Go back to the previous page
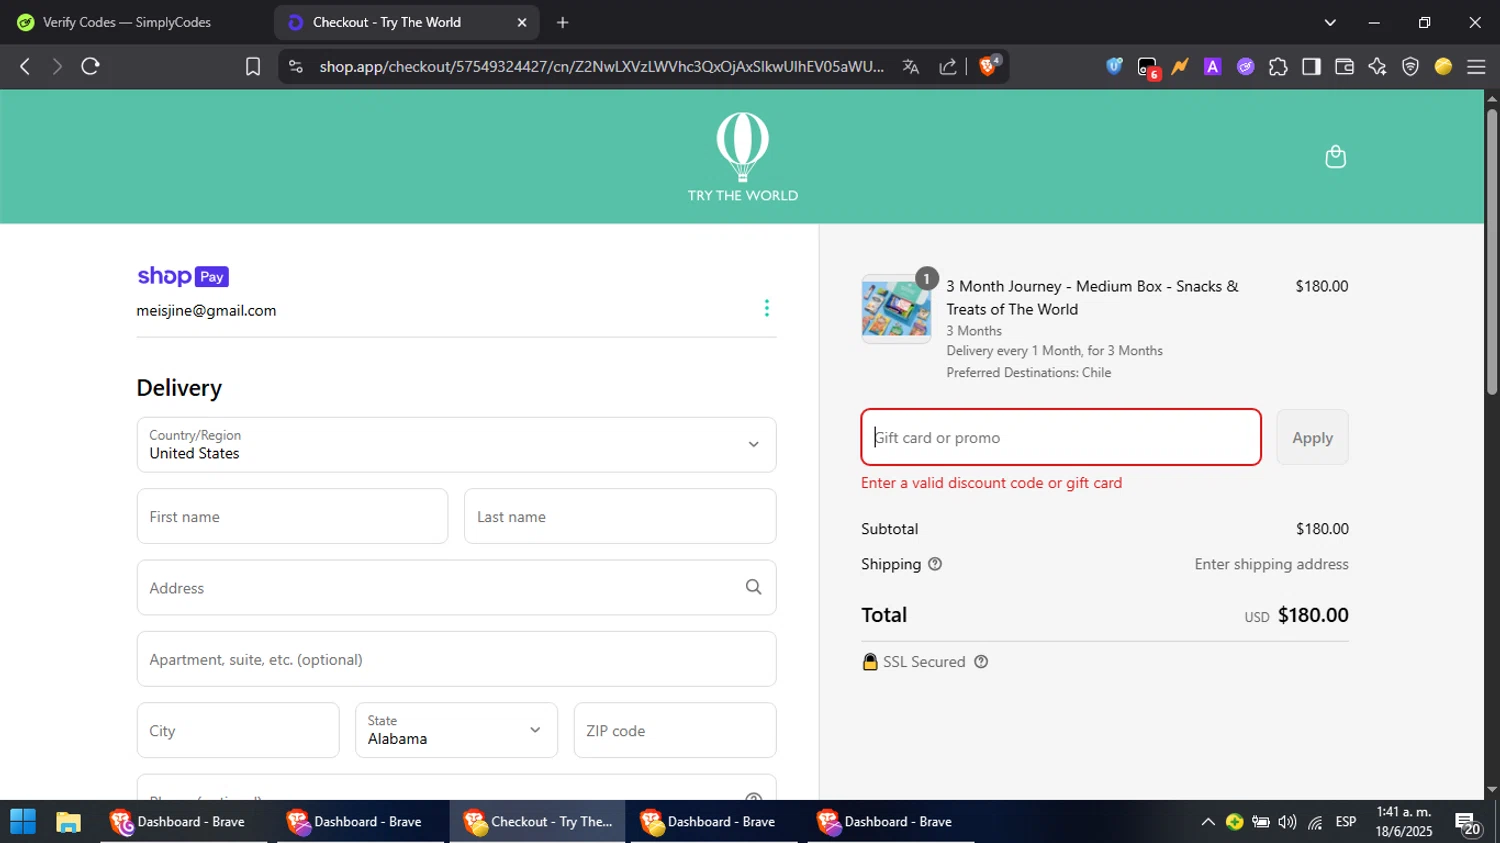This screenshot has width=1500, height=843. (x=25, y=66)
